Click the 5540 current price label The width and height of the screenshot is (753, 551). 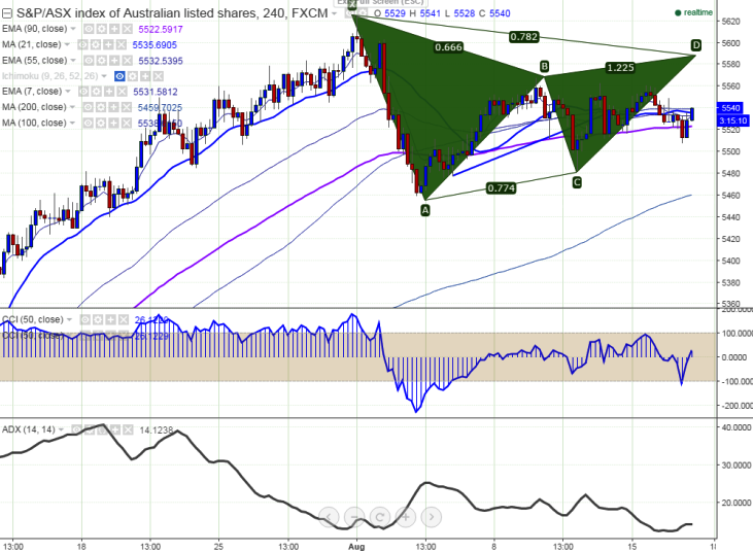point(730,108)
